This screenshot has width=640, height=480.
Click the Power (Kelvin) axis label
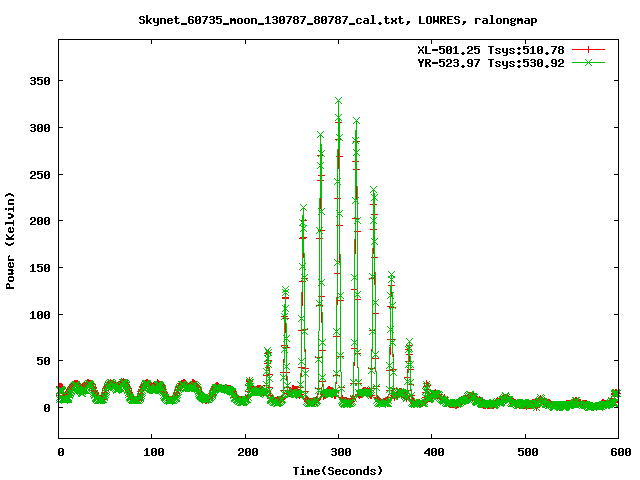pos(10,241)
